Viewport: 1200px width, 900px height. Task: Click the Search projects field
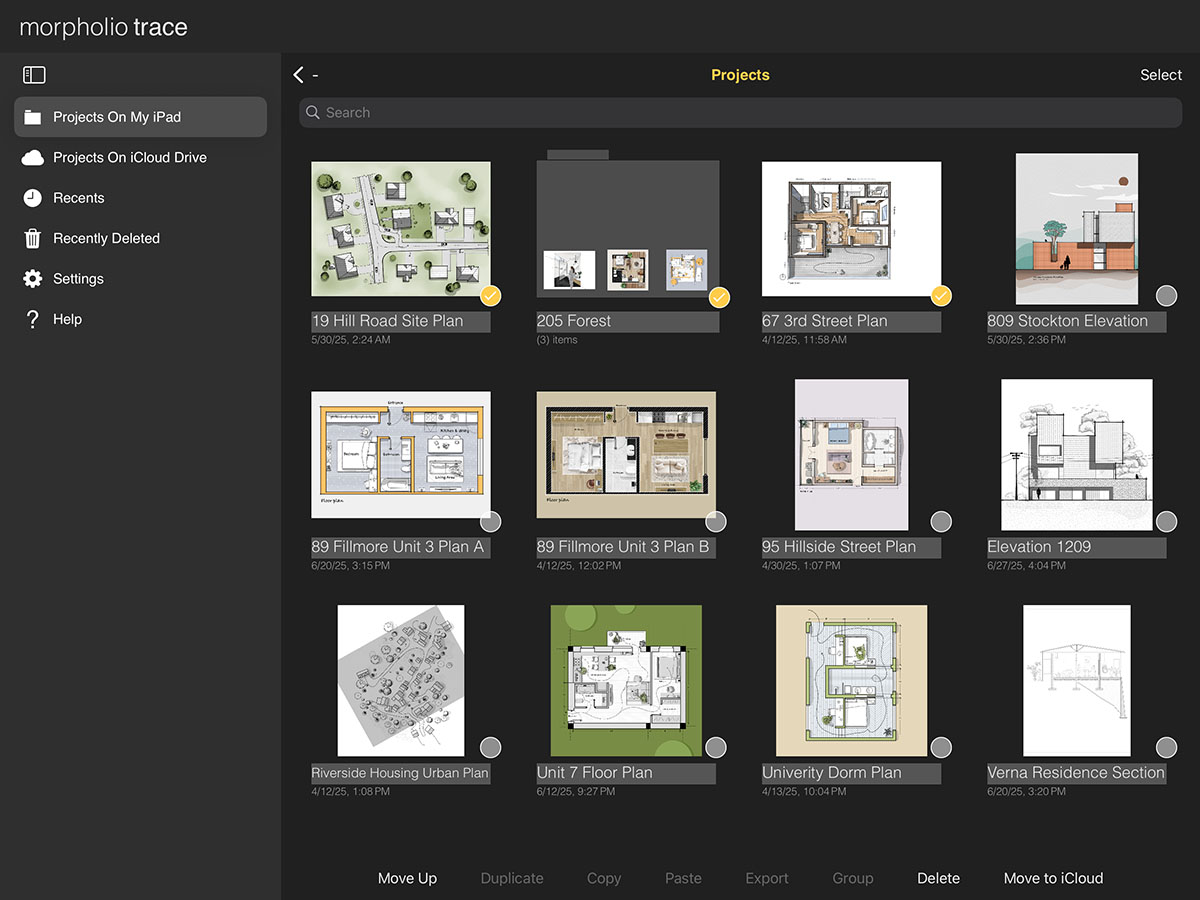click(740, 113)
